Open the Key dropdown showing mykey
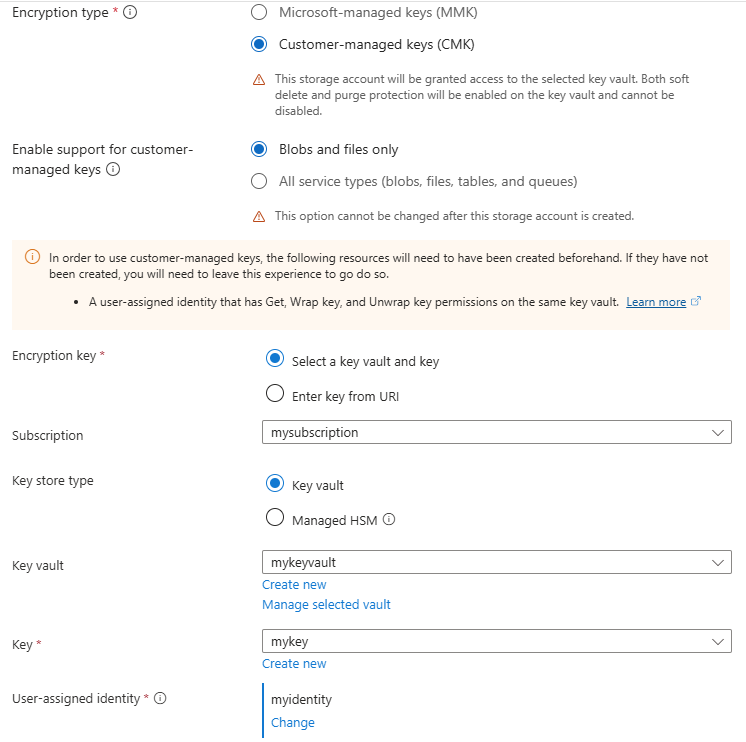 497,641
